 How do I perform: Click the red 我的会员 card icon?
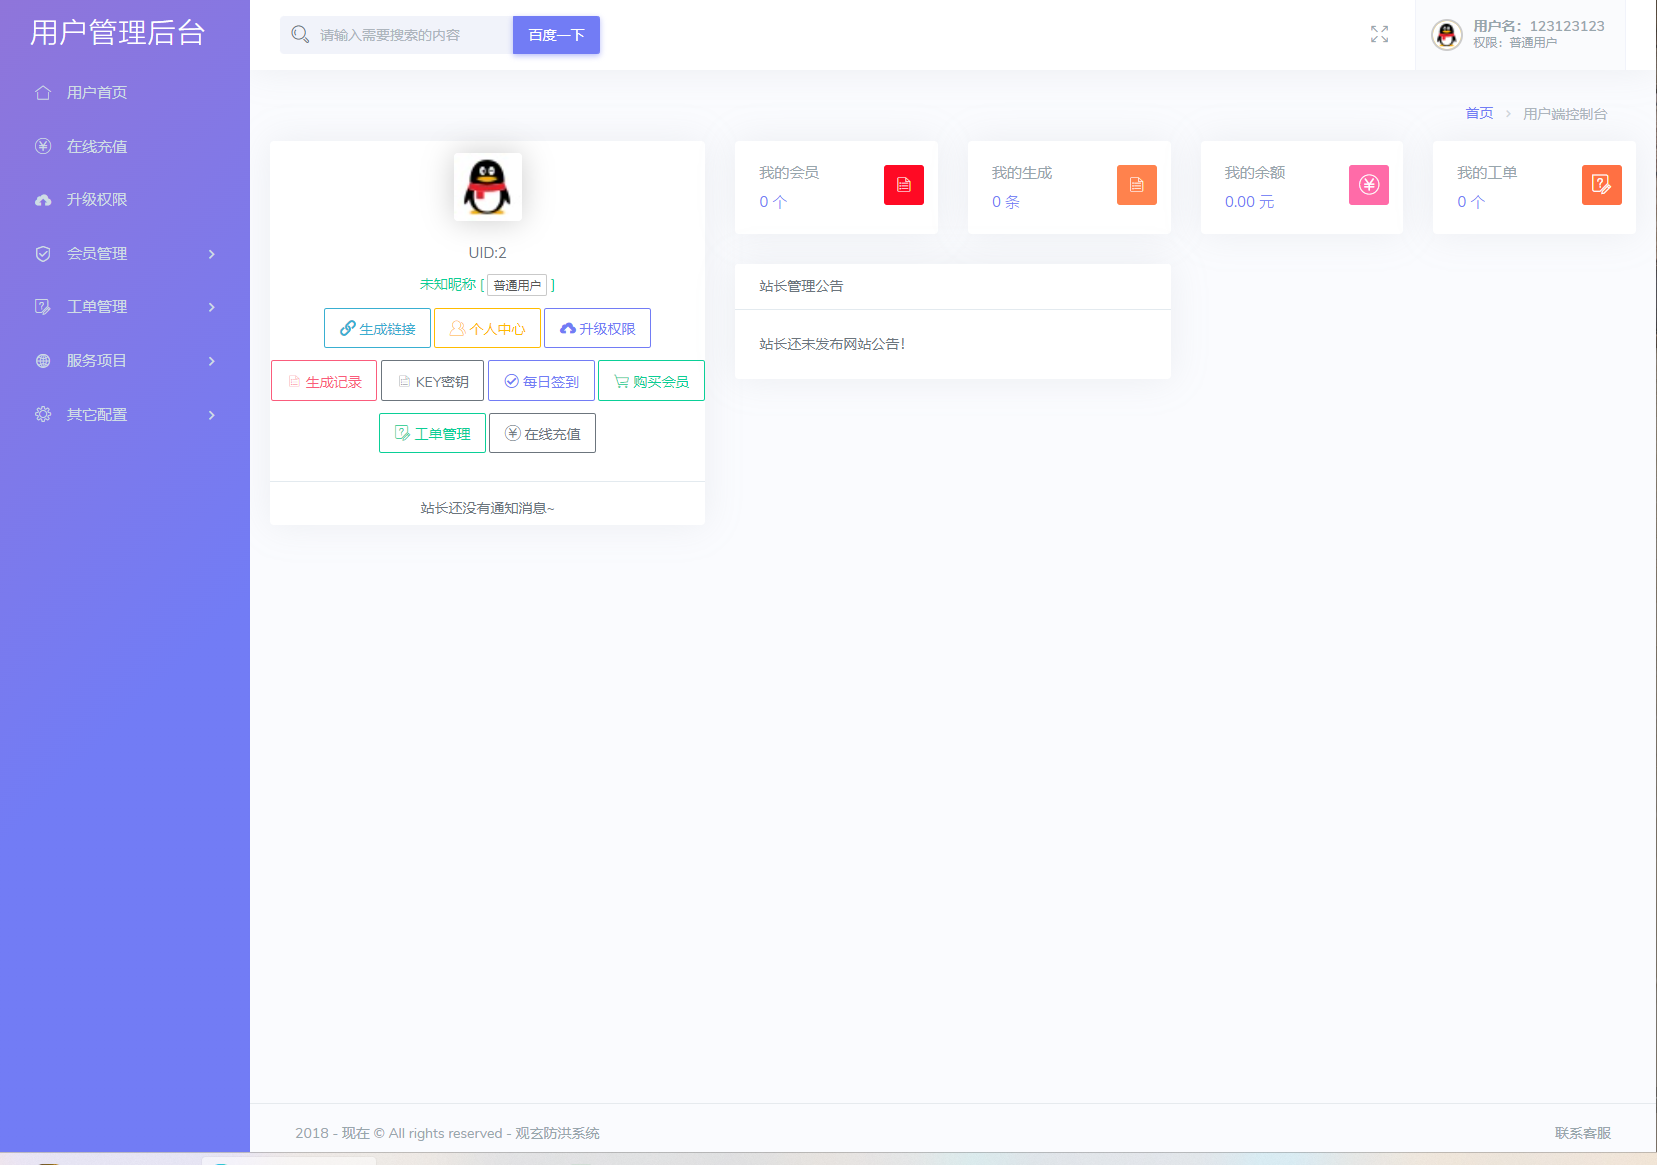903,185
